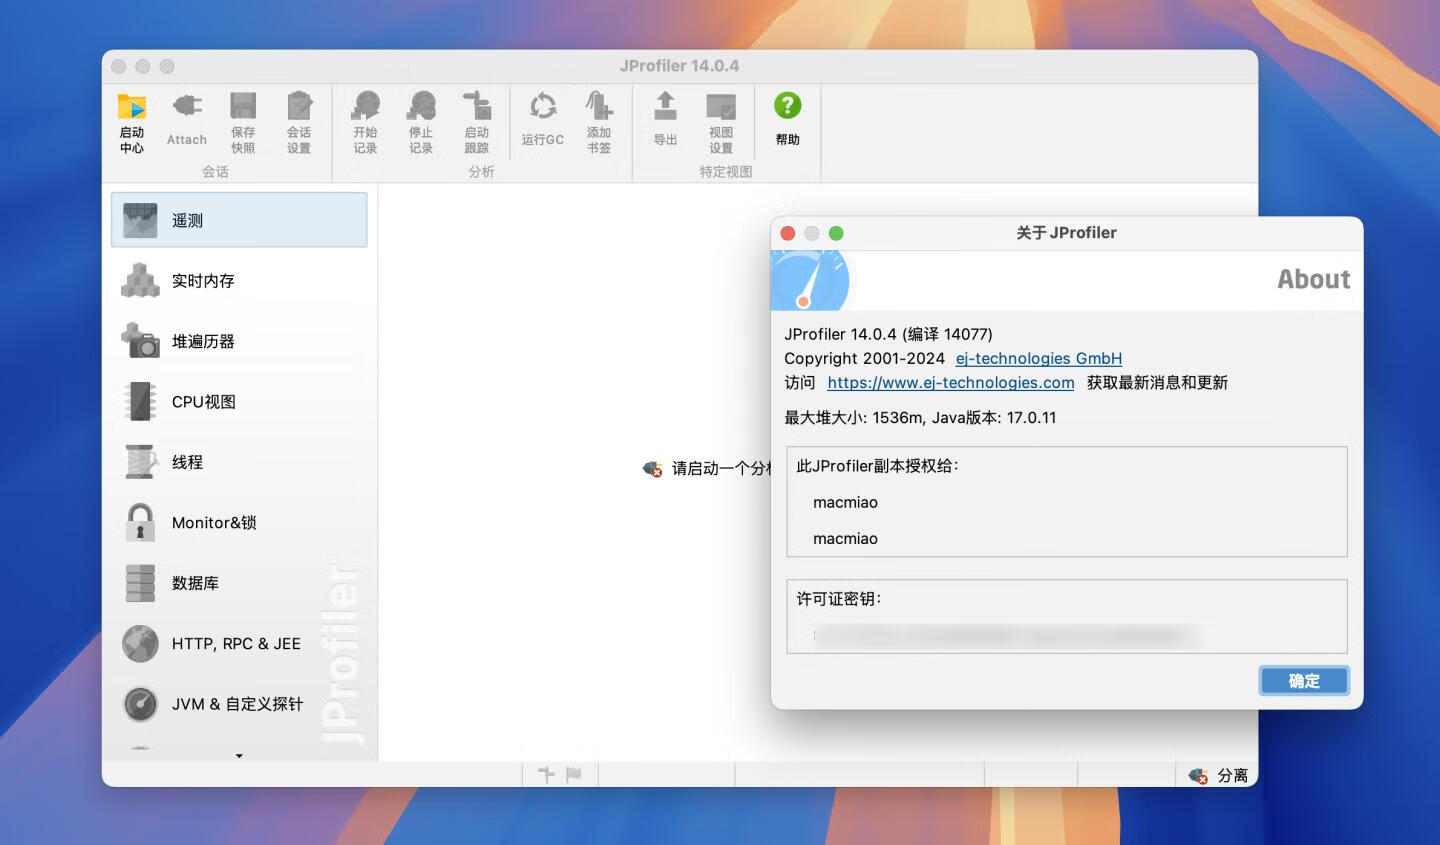Image resolution: width=1440 pixels, height=845 pixels.
Task: Click the JProfiler 14.0.4 main window title
Action: click(x=679, y=66)
